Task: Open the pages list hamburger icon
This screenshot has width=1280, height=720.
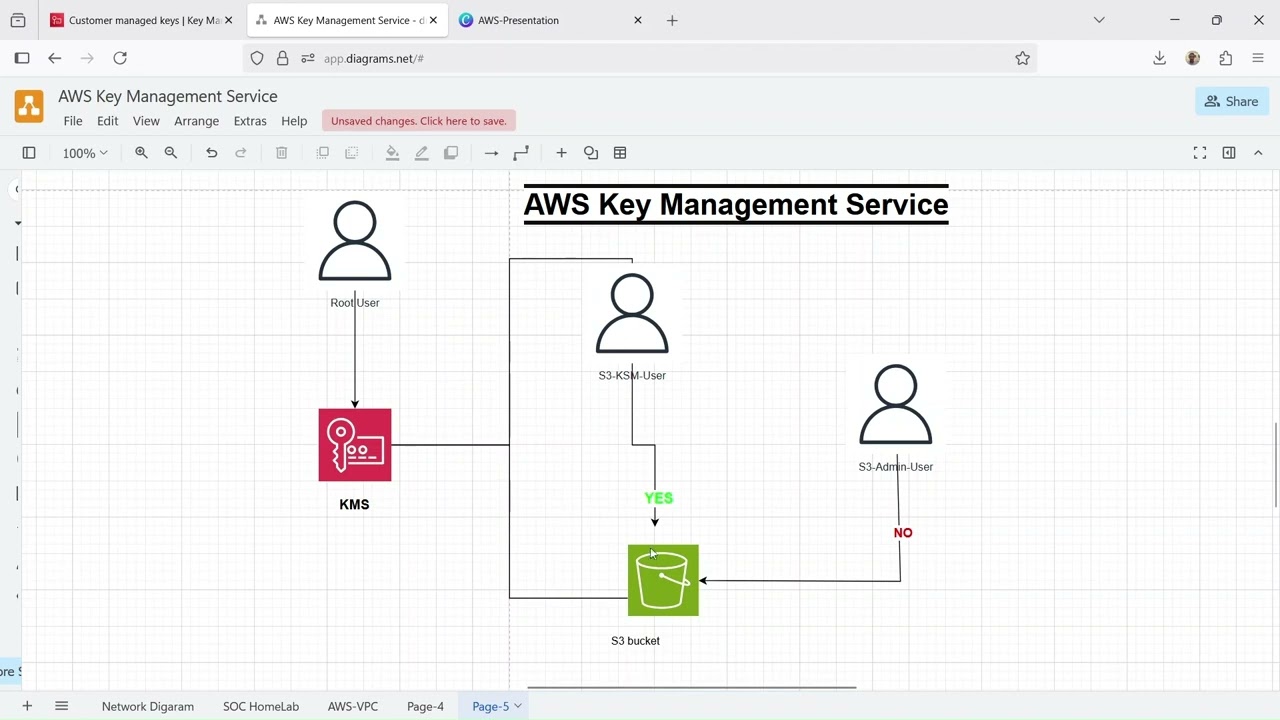Action: [61, 706]
